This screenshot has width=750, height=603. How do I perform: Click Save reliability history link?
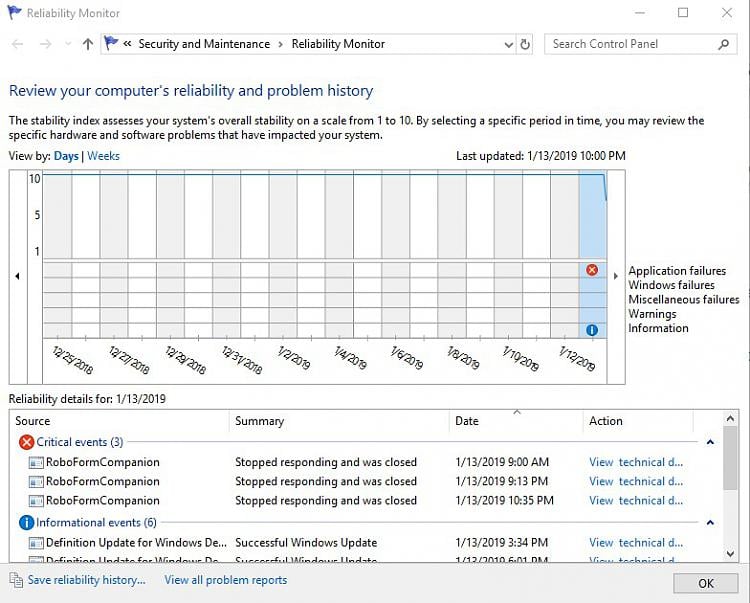[x=86, y=580]
